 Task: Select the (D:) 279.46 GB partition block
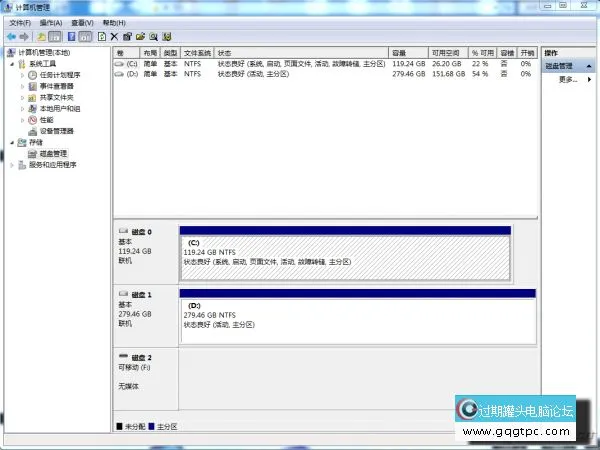point(358,317)
